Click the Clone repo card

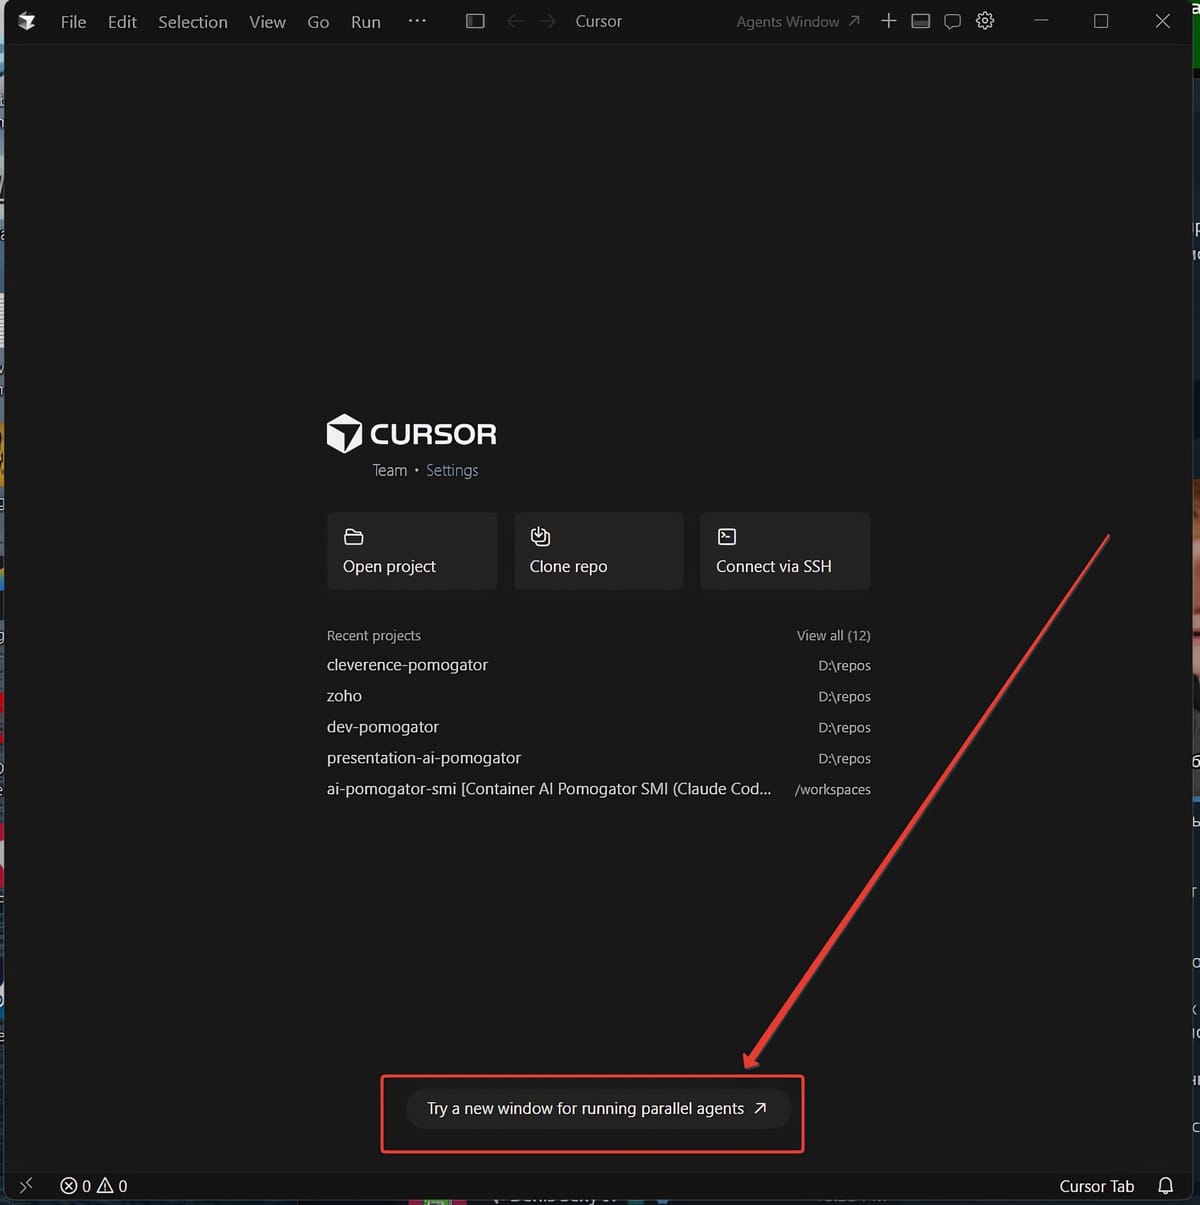(x=599, y=551)
